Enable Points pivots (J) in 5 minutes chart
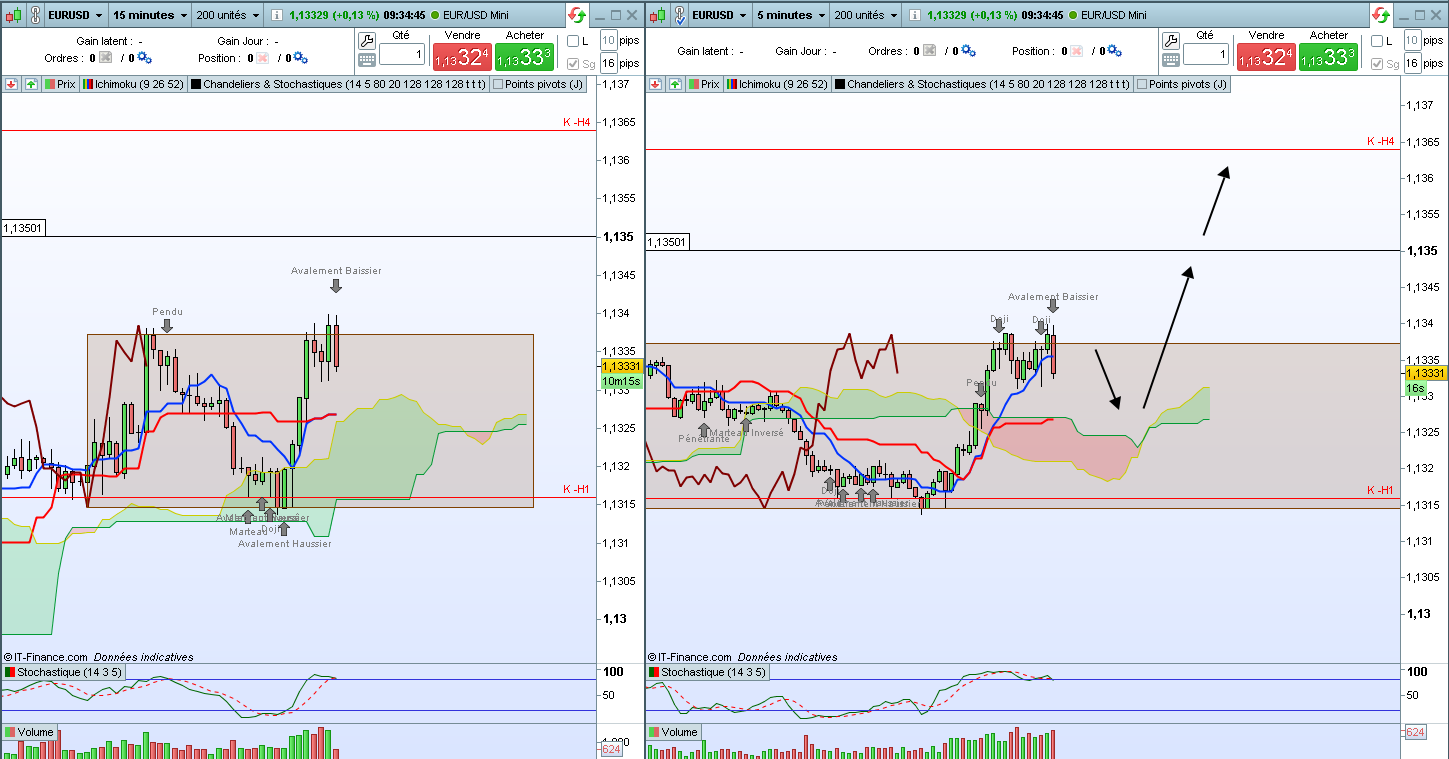1449x759 pixels. coord(1182,85)
